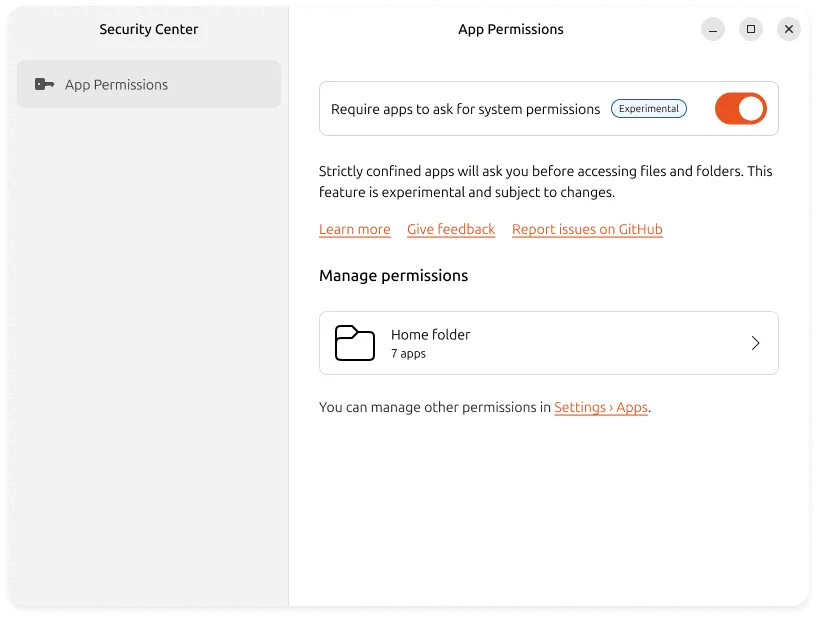Screen dimensions: 818x618
Task: Select the key icon beside App Permissions
Action: [44, 84]
